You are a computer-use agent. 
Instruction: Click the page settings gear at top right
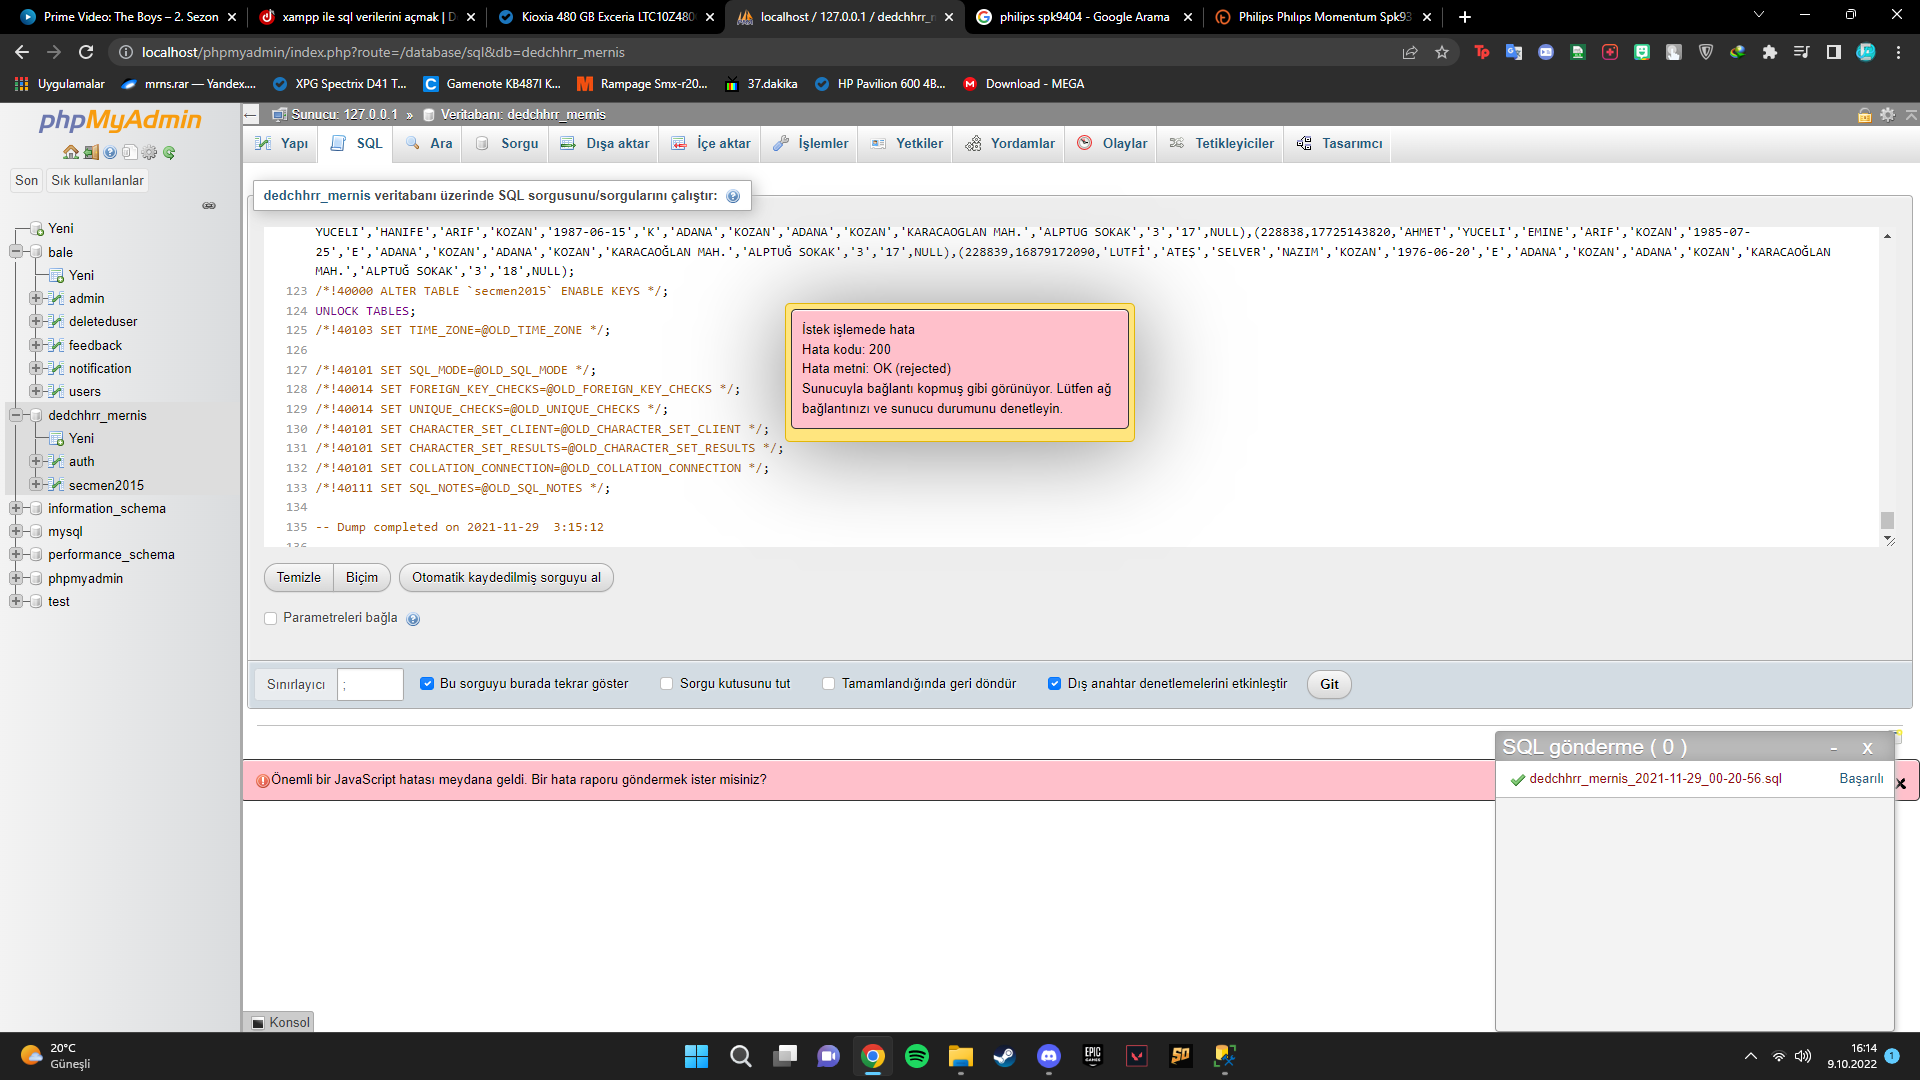(x=1887, y=115)
